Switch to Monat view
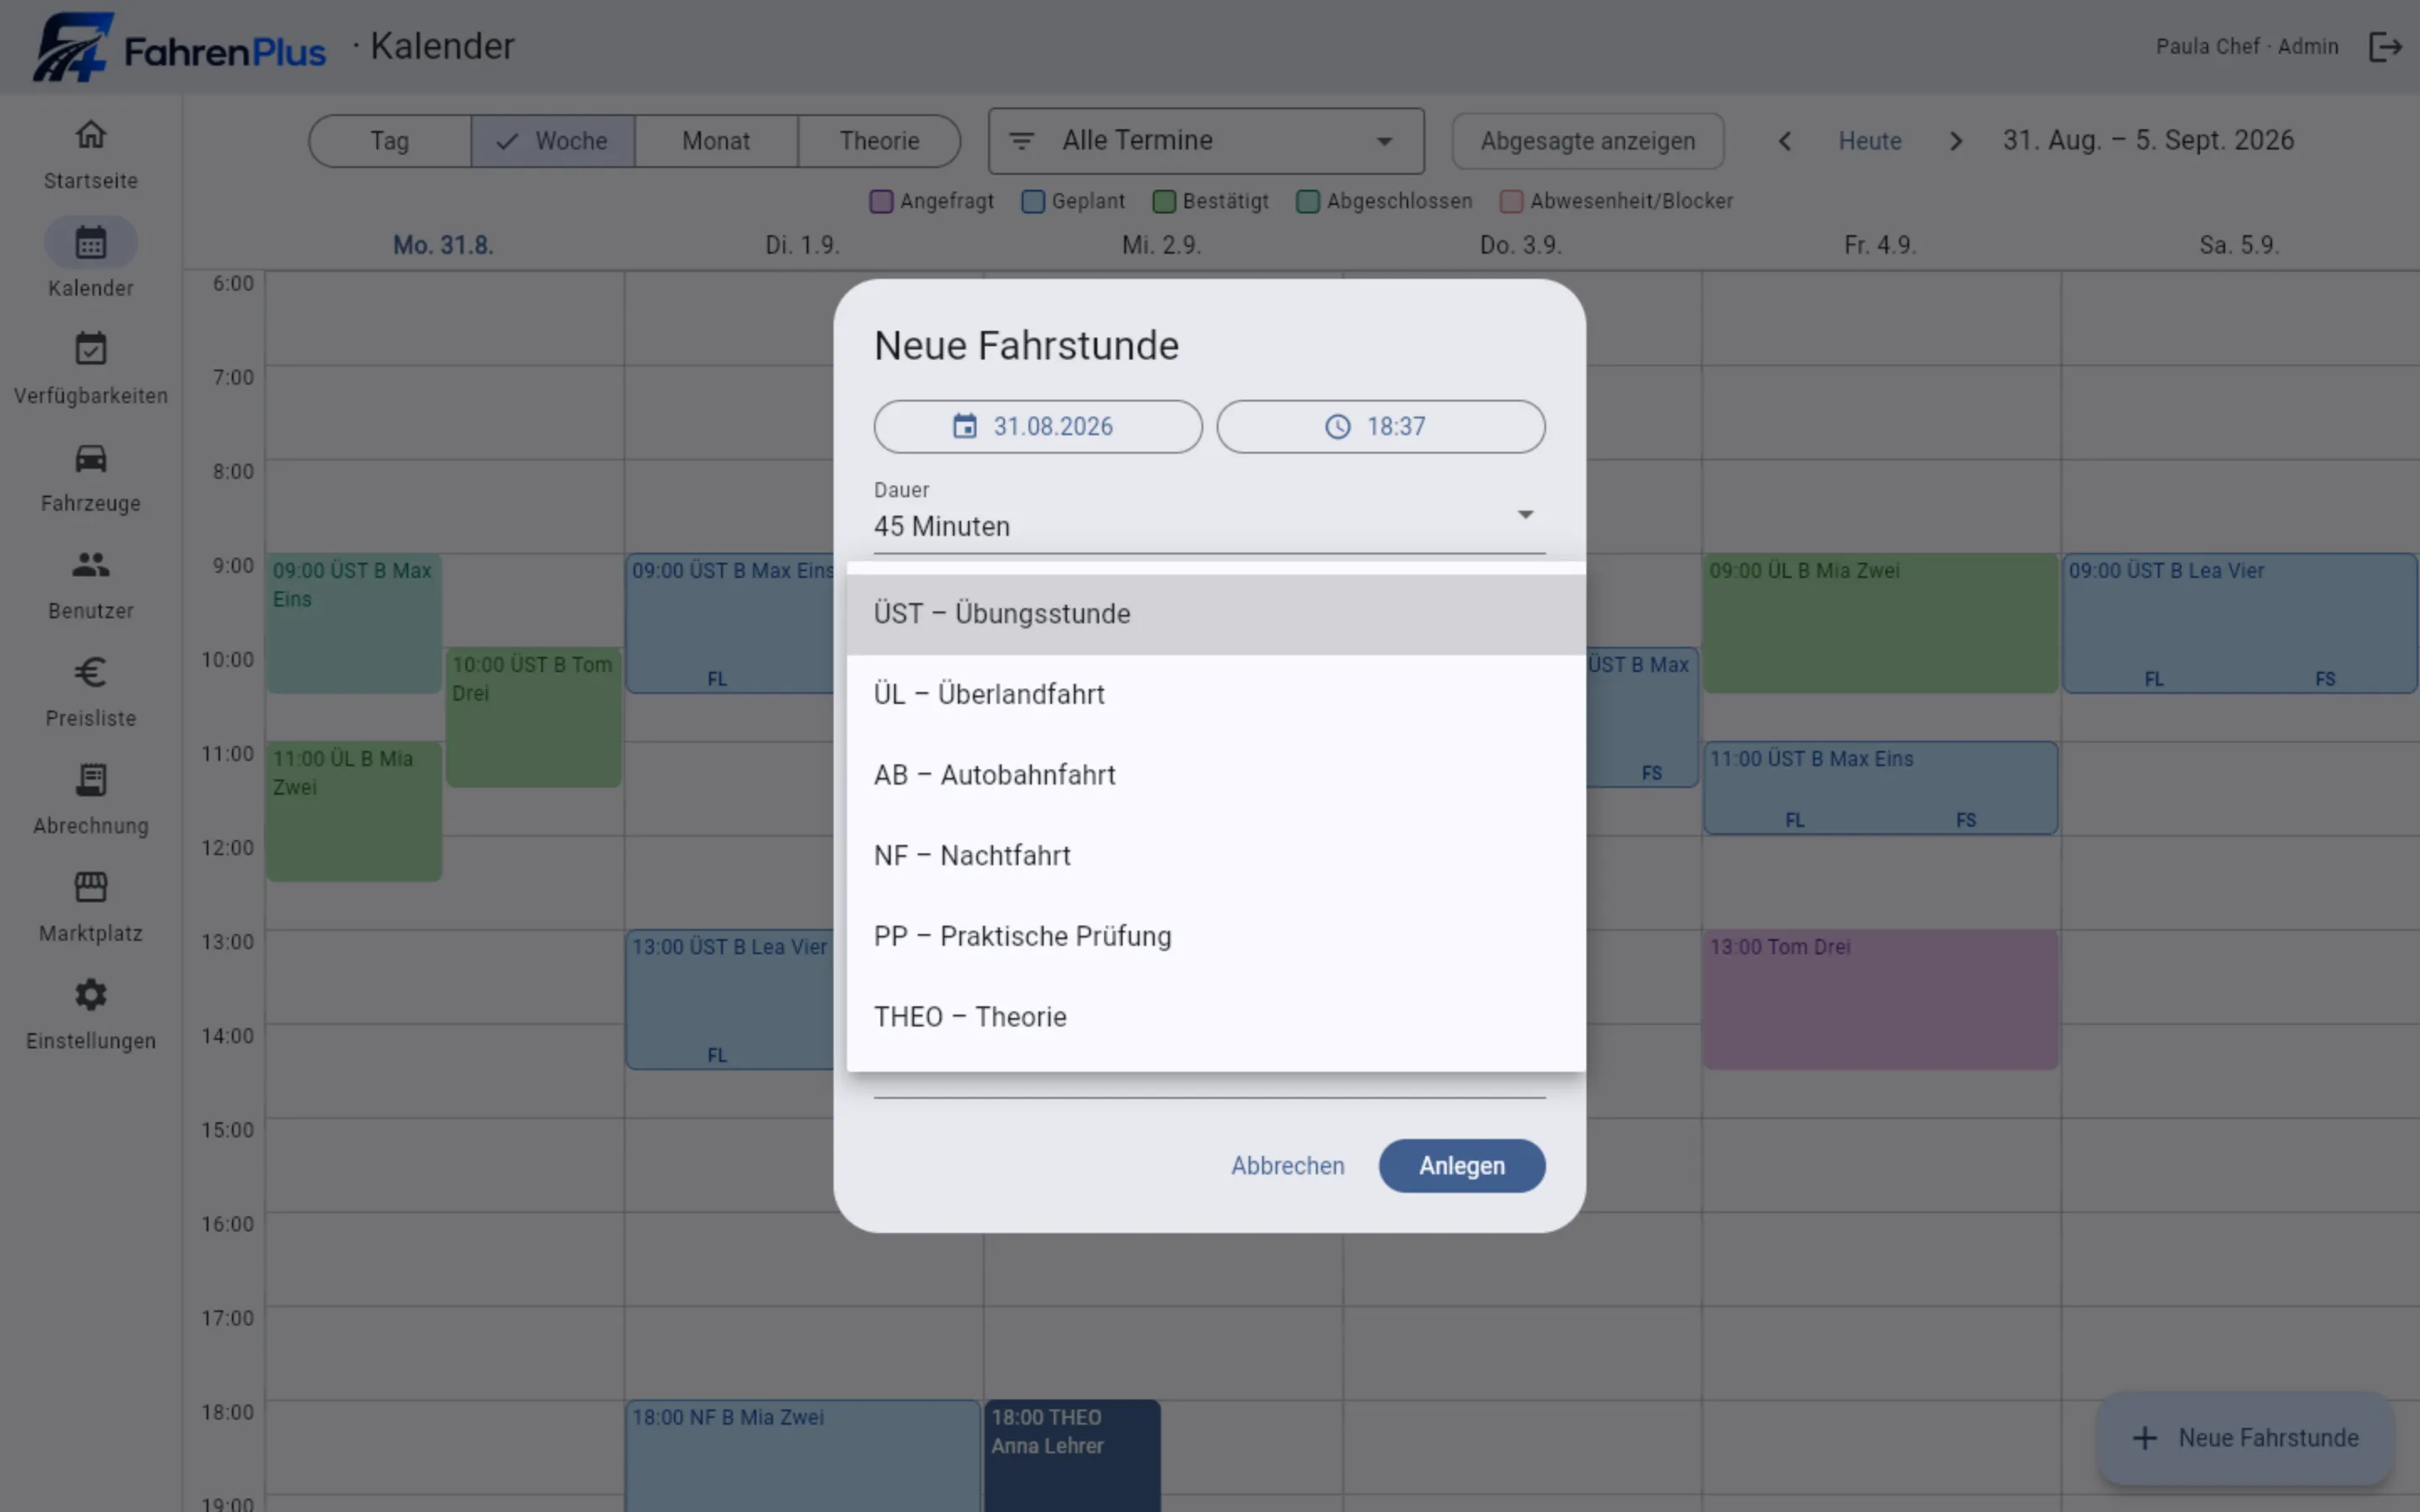The width and height of the screenshot is (2420, 1512). pos(716,141)
